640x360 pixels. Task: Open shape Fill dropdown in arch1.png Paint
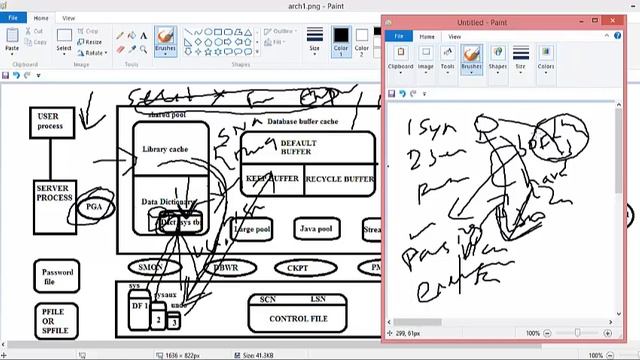(284, 42)
